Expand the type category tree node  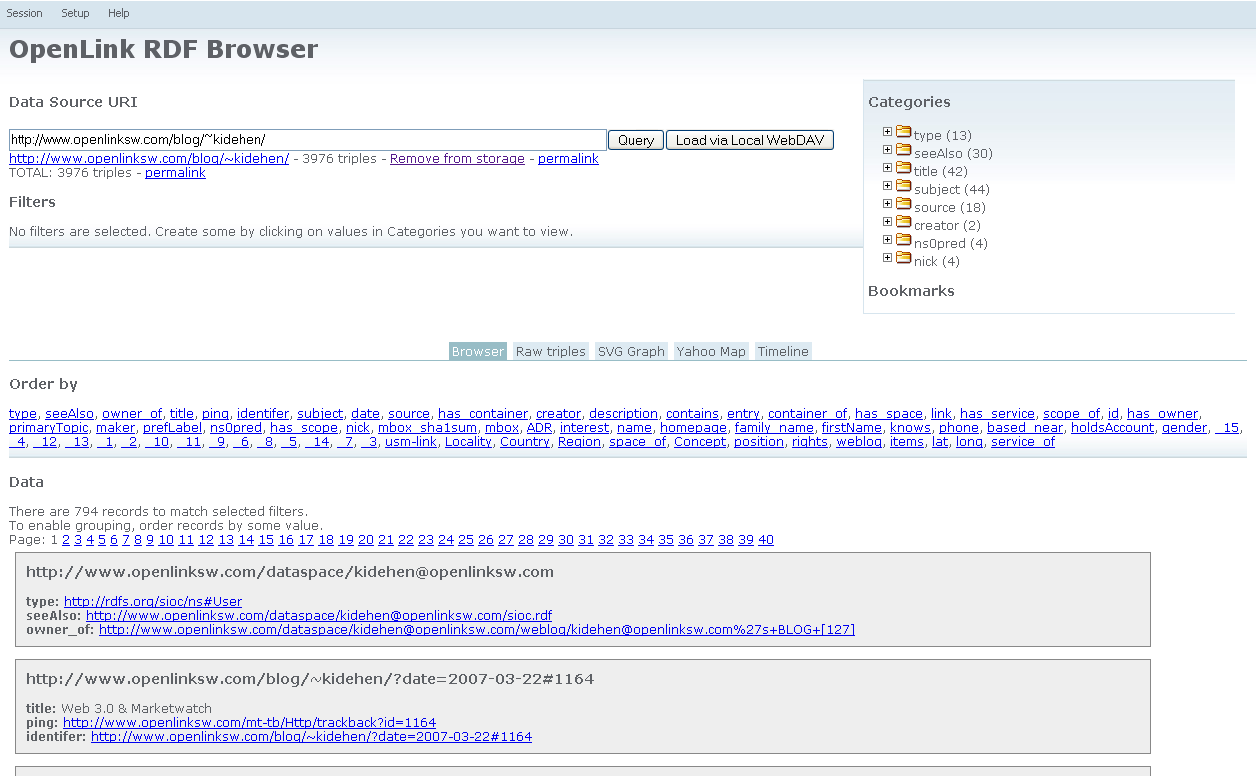[887, 131]
